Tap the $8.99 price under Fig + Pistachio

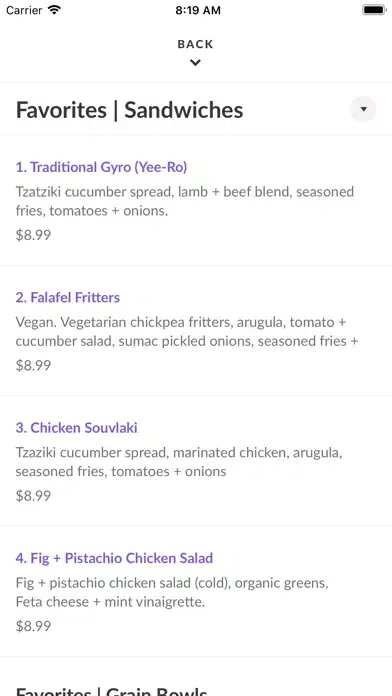click(x=33, y=626)
